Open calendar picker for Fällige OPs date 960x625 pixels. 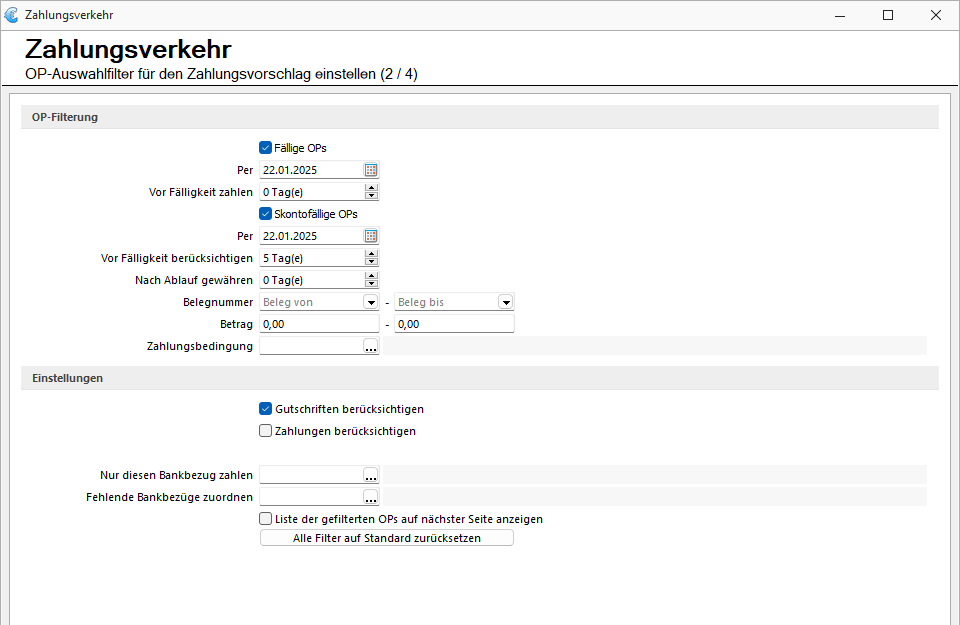click(371, 170)
